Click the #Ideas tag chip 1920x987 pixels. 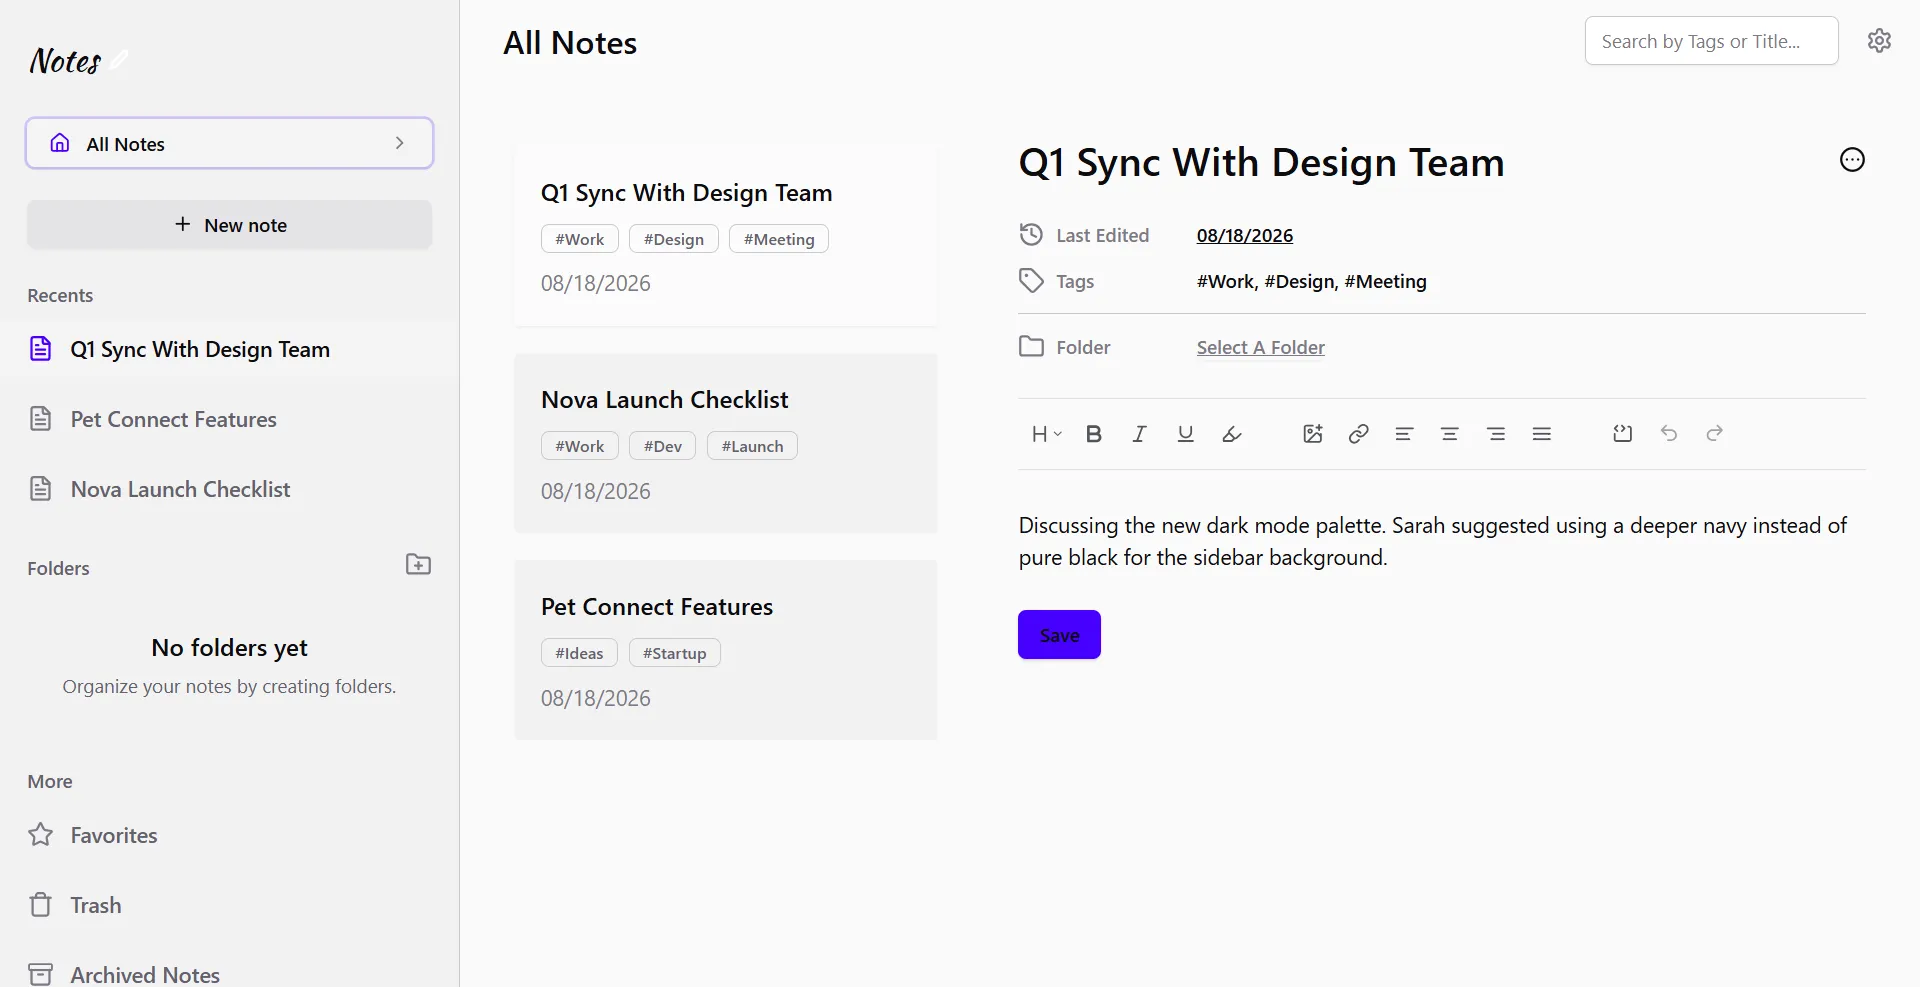(580, 653)
